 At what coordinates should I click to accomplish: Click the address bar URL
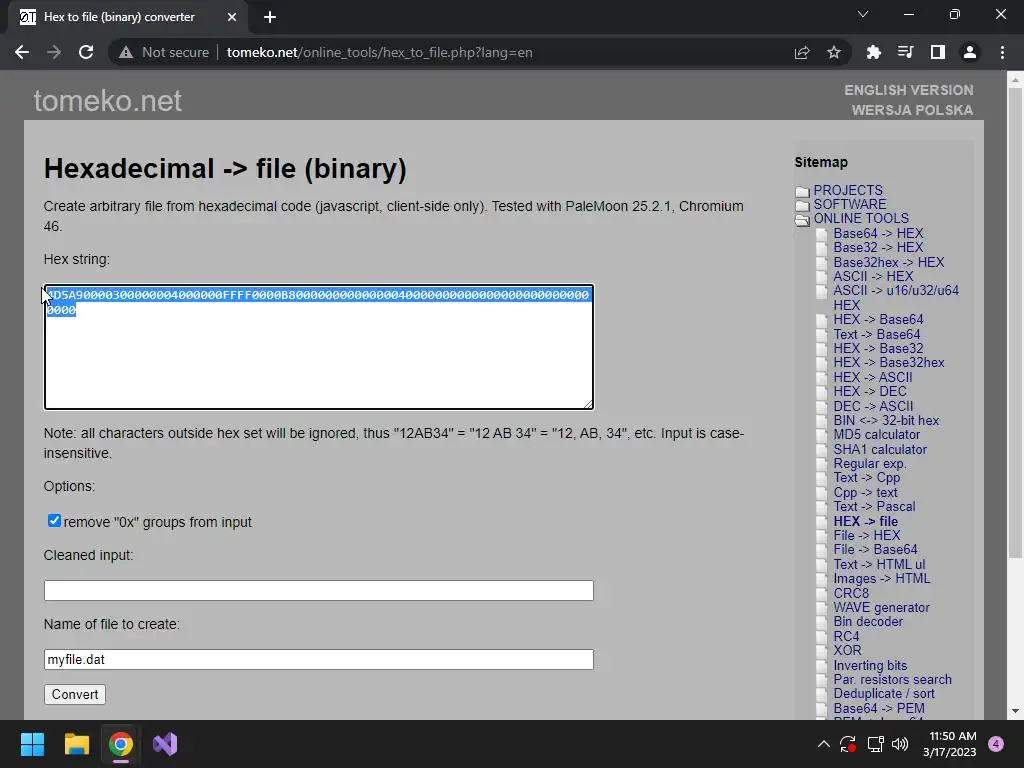point(379,52)
